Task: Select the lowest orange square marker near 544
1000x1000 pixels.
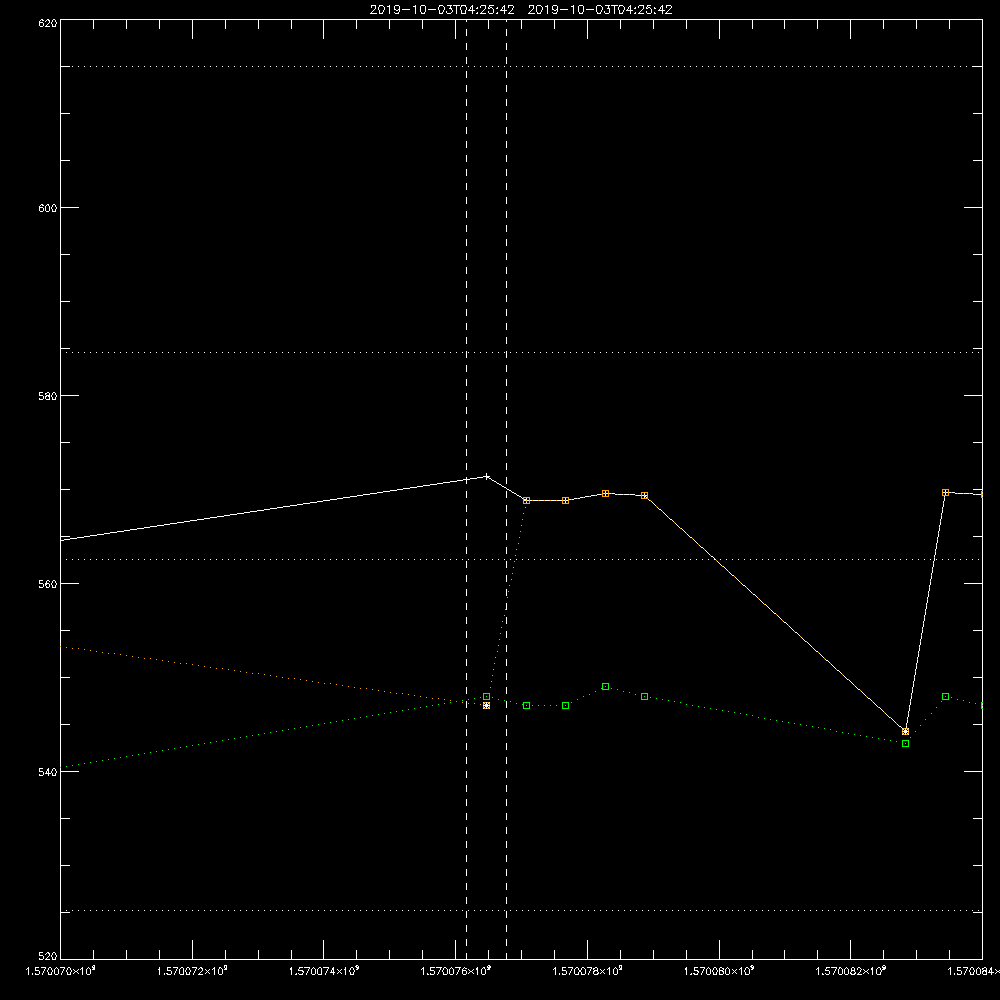Action: 906,732
